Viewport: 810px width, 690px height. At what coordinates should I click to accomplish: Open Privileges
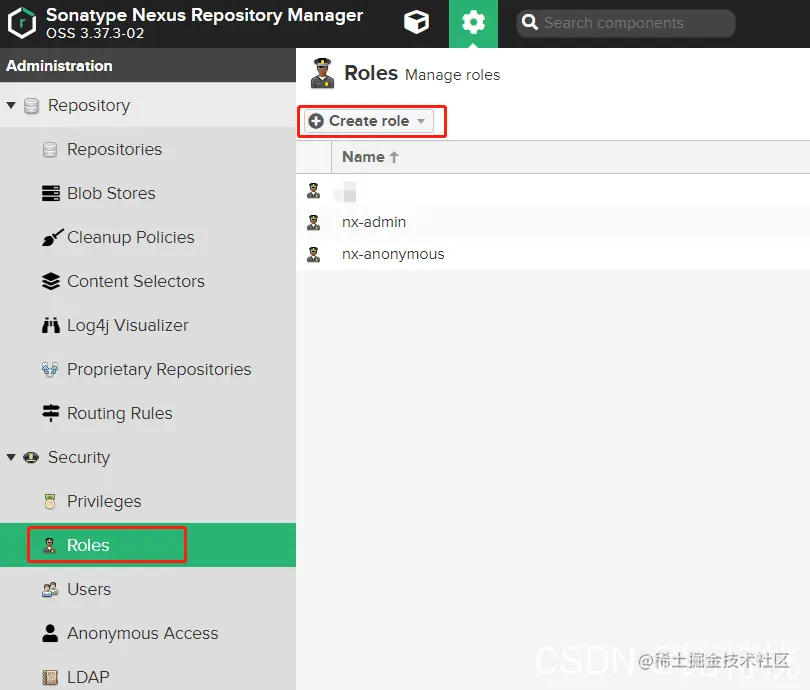(104, 501)
